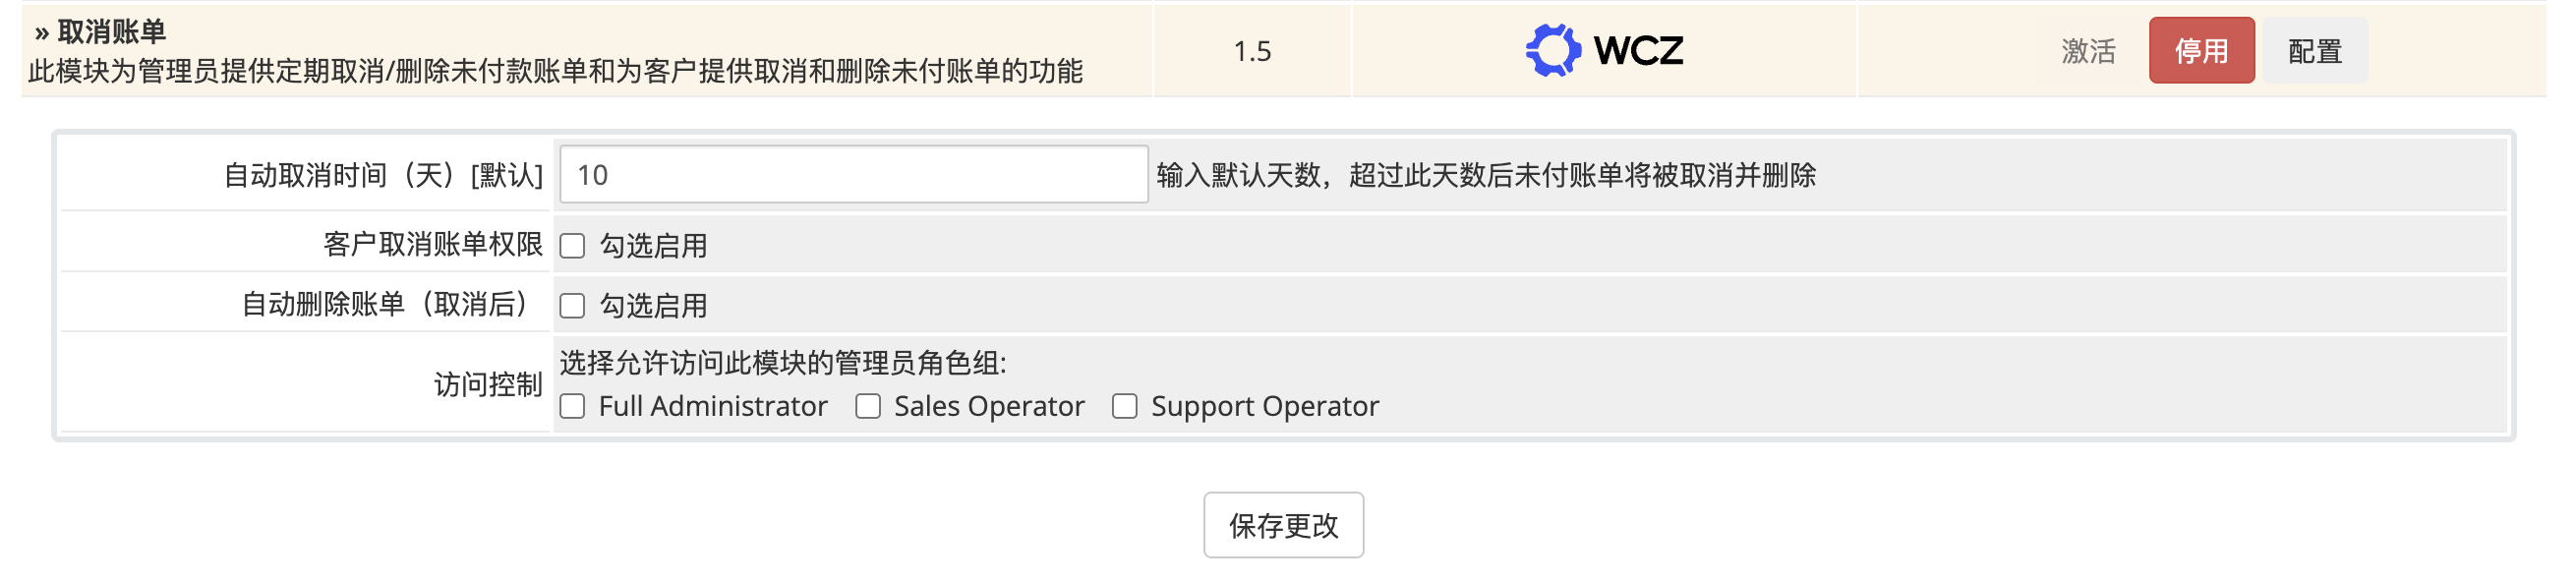Click the 输入默认天数 hint text

[1490, 174]
